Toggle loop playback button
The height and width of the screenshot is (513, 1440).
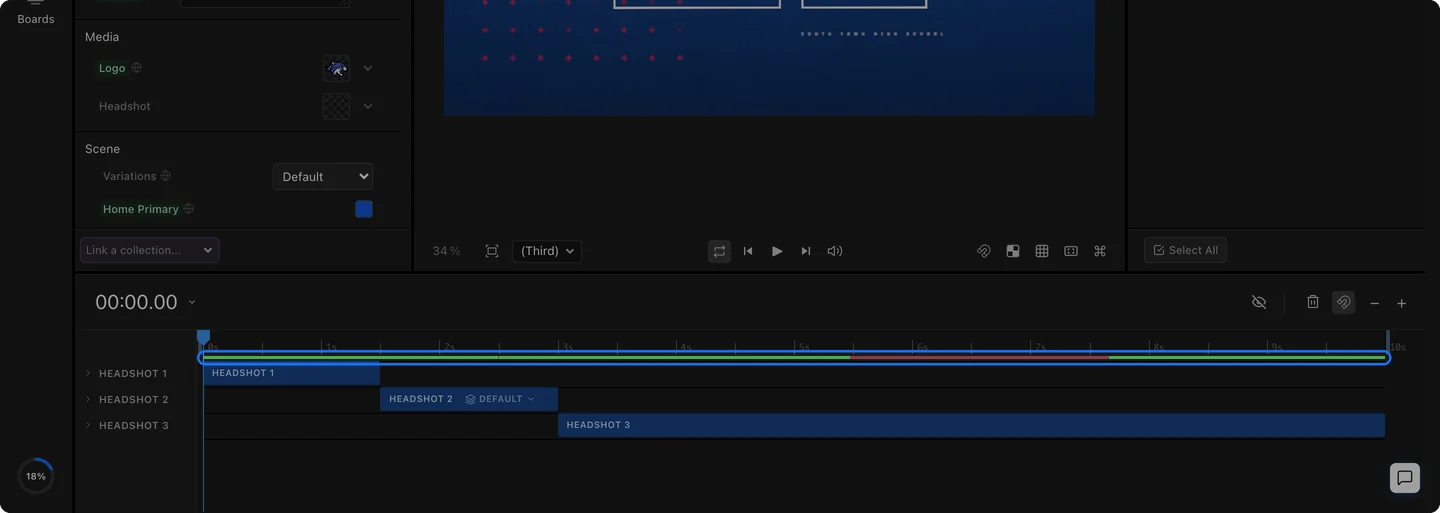point(719,251)
